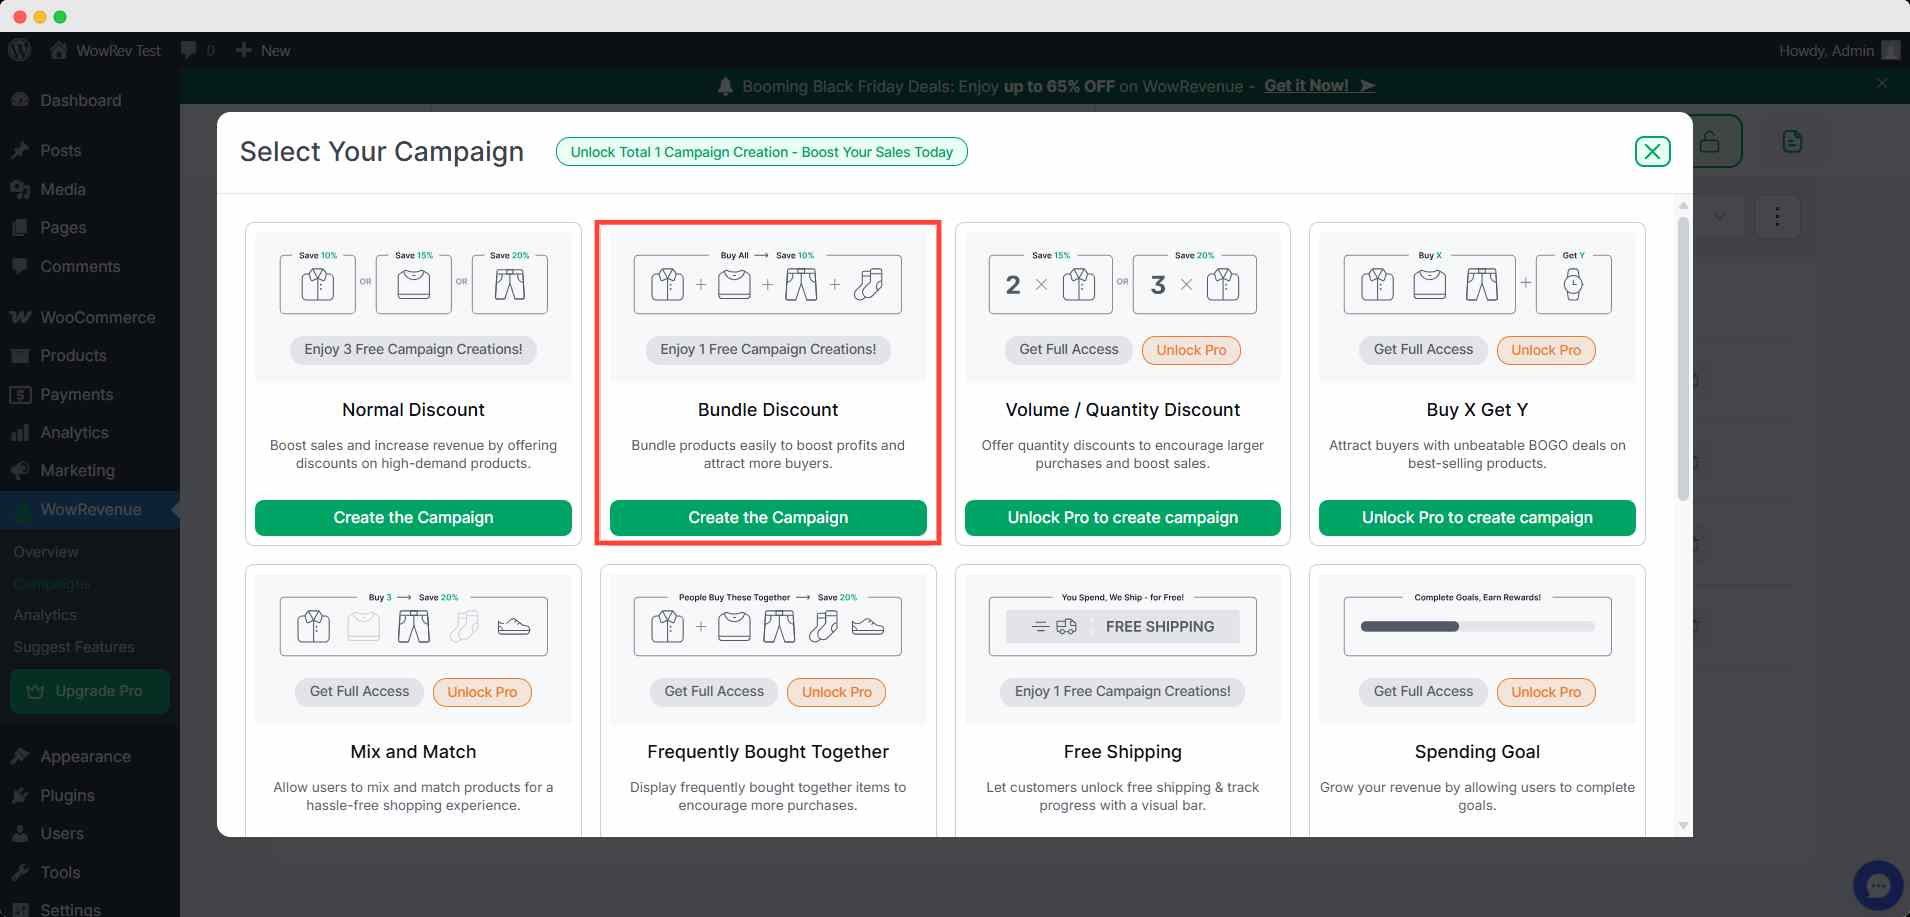Open the Payments icon in the sidebar
Image resolution: width=1910 pixels, height=917 pixels.
point(20,394)
